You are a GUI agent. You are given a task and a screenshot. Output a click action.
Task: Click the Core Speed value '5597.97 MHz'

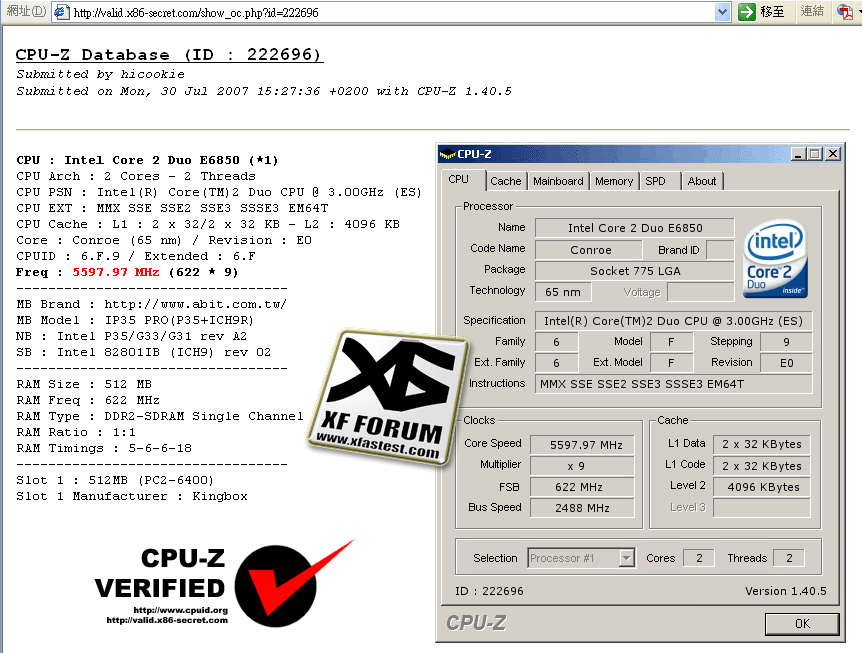click(583, 445)
